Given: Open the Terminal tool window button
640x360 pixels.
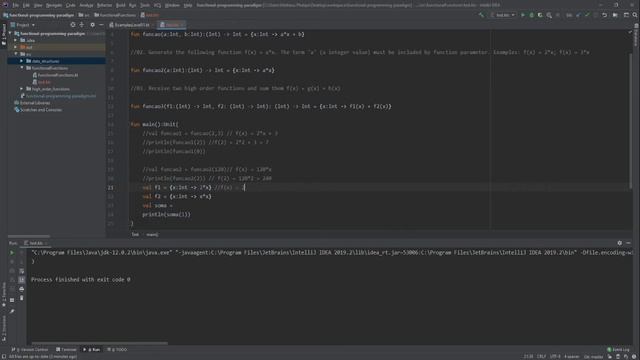Looking at the screenshot, I should [67, 350].
